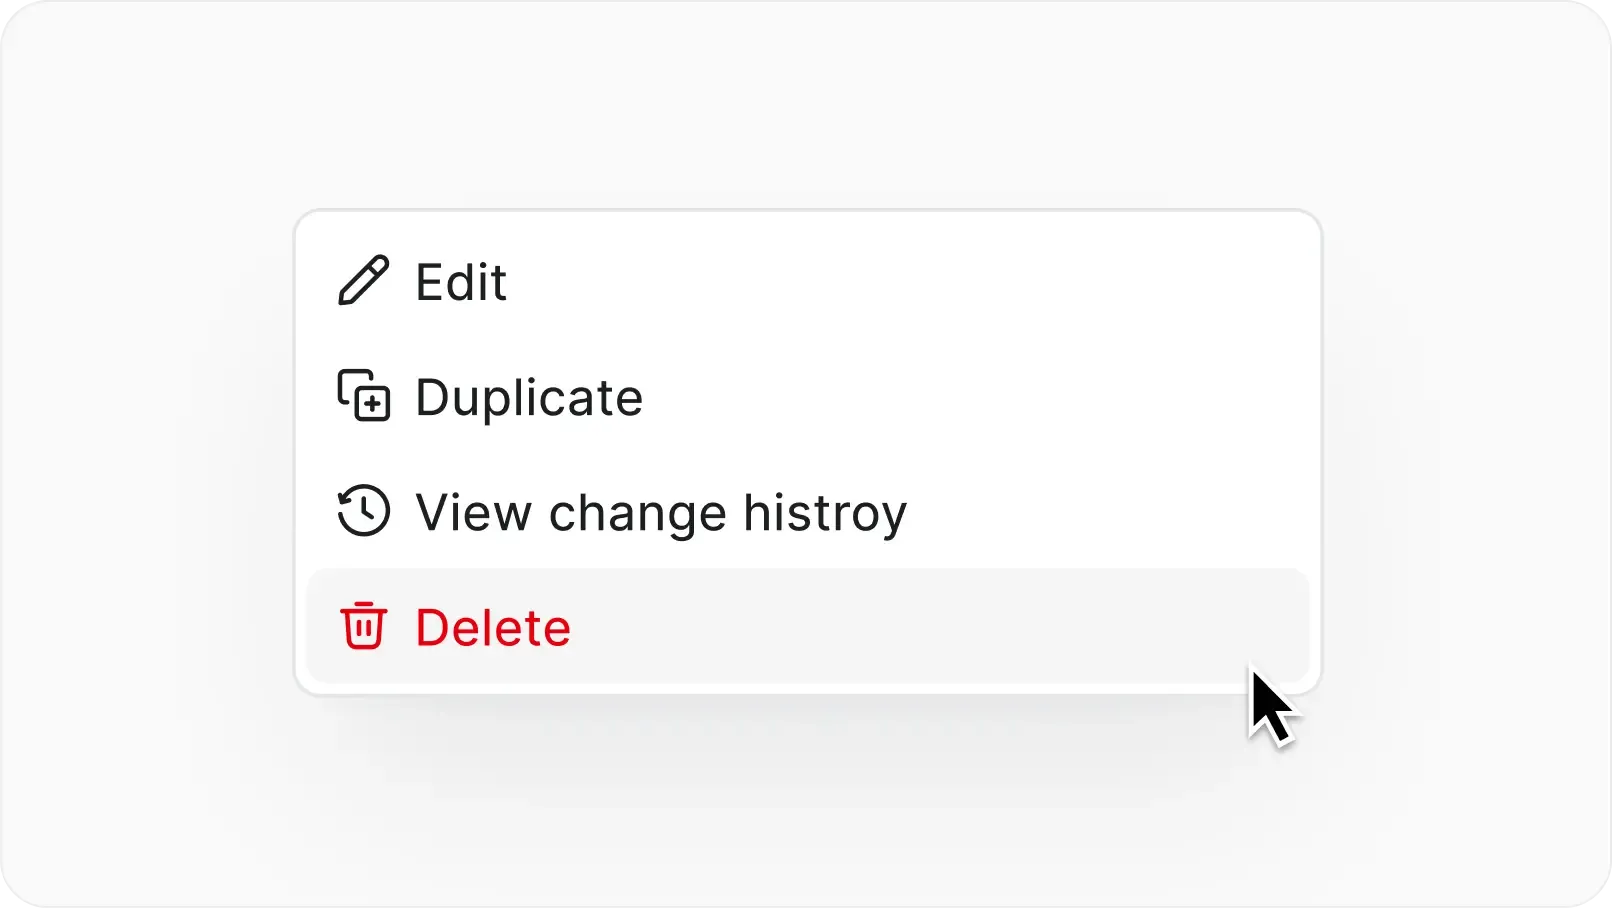The height and width of the screenshot is (908, 1612).
Task: Select the copy icon next to Duplicate
Action: point(364,396)
